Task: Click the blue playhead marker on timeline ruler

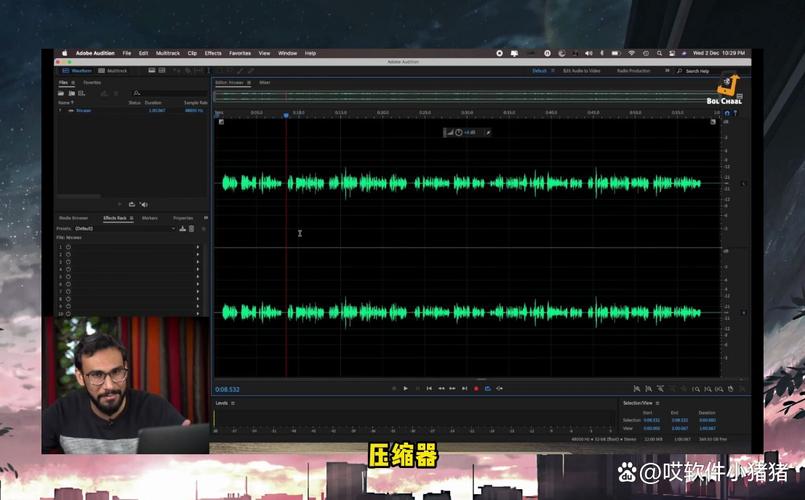Action: pos(286,115)
